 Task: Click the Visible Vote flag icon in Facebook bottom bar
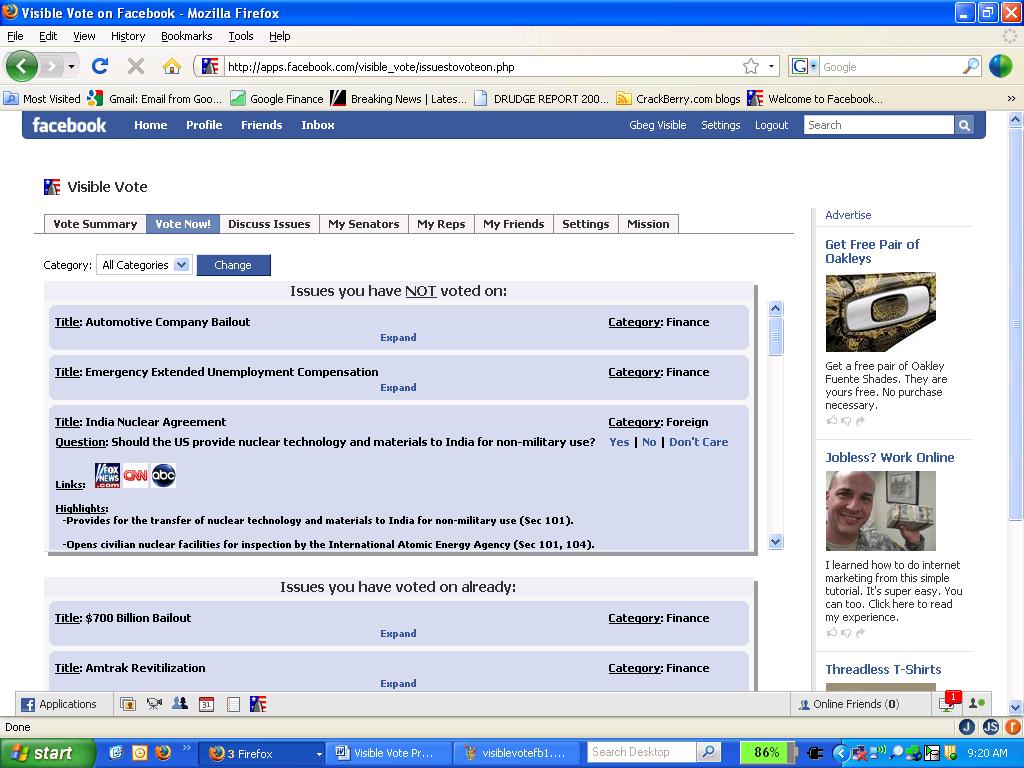click(258, 704)
